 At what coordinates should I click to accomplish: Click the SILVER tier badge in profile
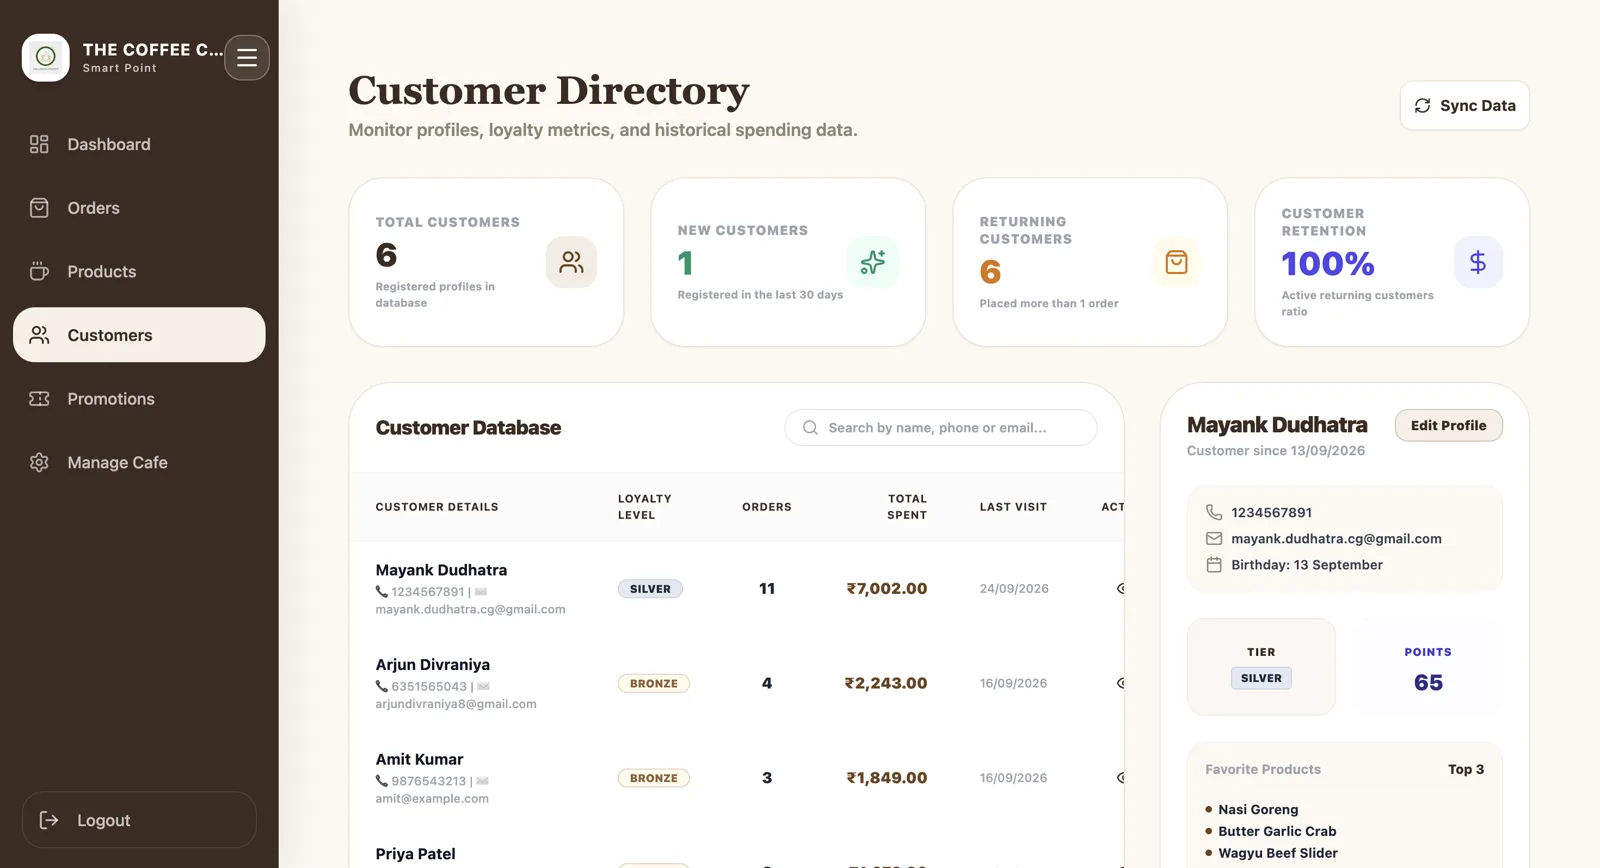click(1261, 678)
